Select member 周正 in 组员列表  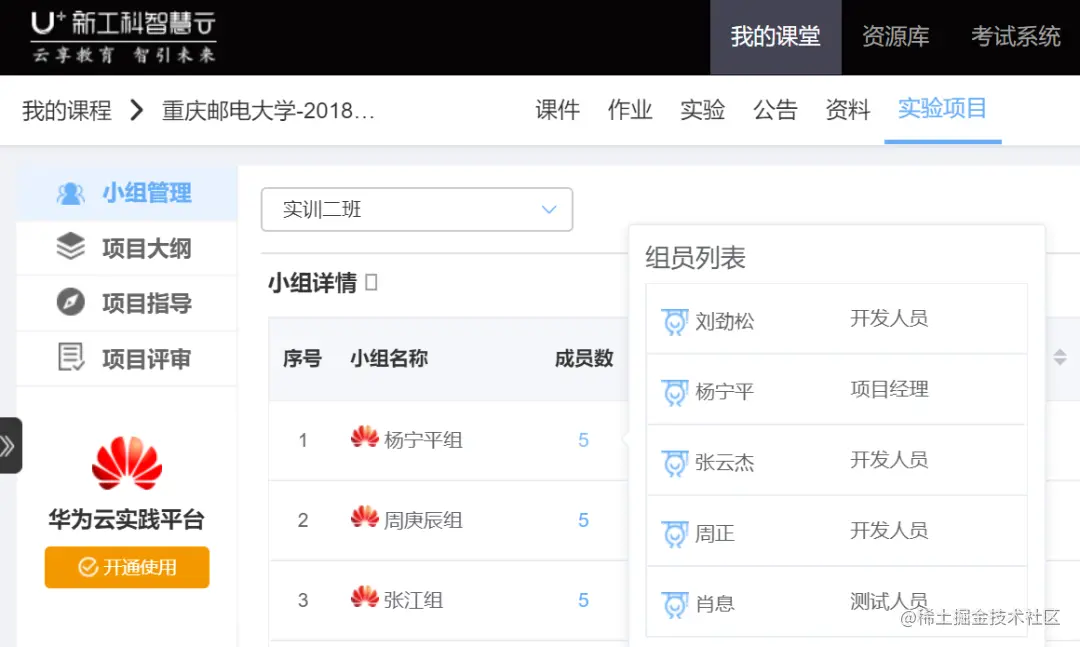pos(715,533)
